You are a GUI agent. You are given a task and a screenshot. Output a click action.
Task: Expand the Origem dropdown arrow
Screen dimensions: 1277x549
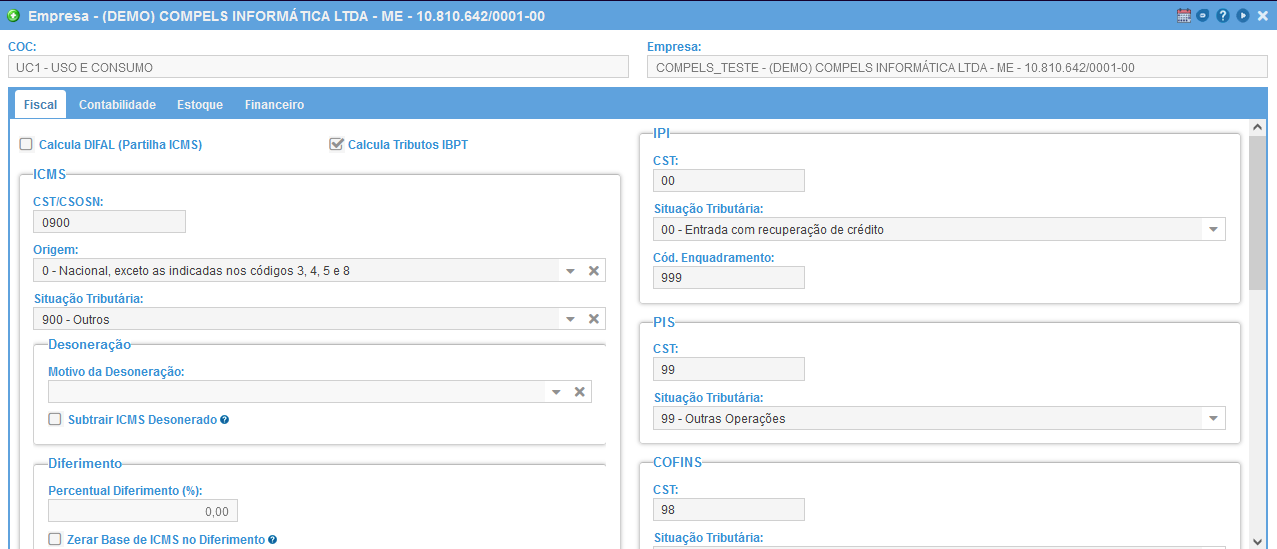pos(570,271)
